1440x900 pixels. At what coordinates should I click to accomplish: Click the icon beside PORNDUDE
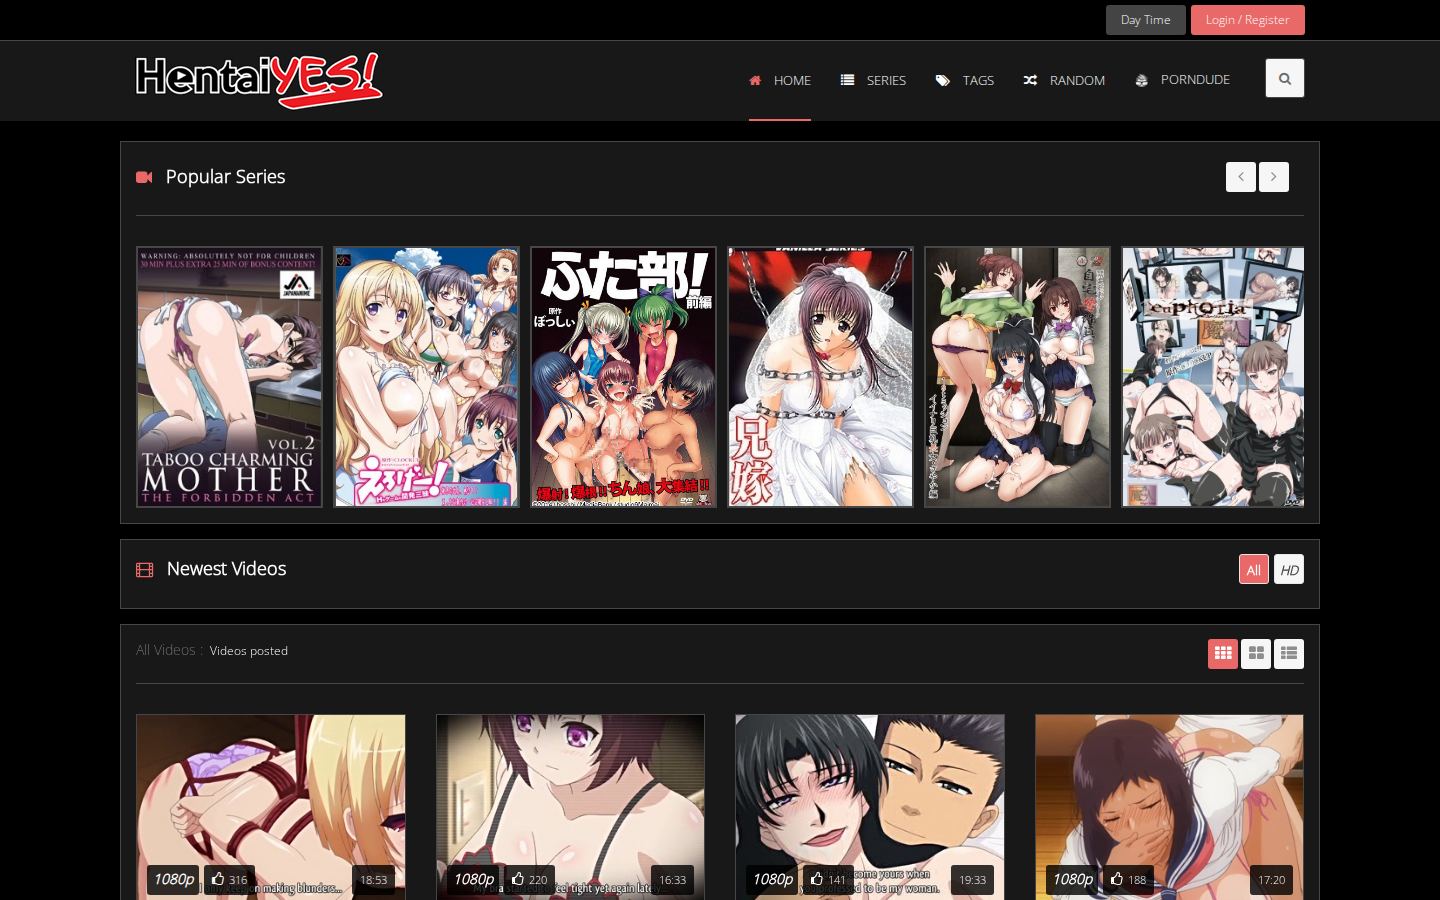click(1142, 80)
